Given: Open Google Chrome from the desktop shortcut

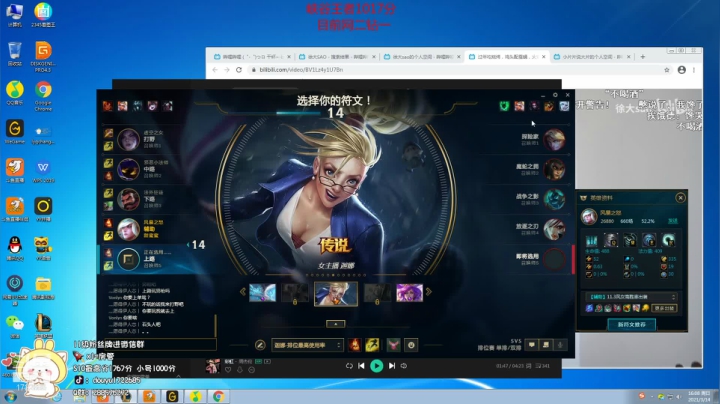Looking at the screenshot, I should [43, 95].
